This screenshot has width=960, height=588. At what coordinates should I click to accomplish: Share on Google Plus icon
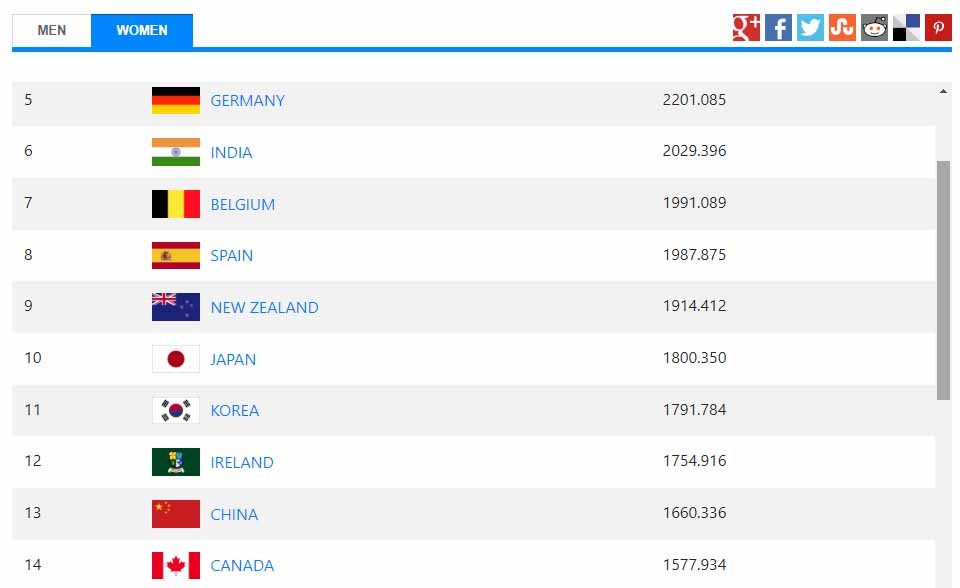click(x=746, y=28)
